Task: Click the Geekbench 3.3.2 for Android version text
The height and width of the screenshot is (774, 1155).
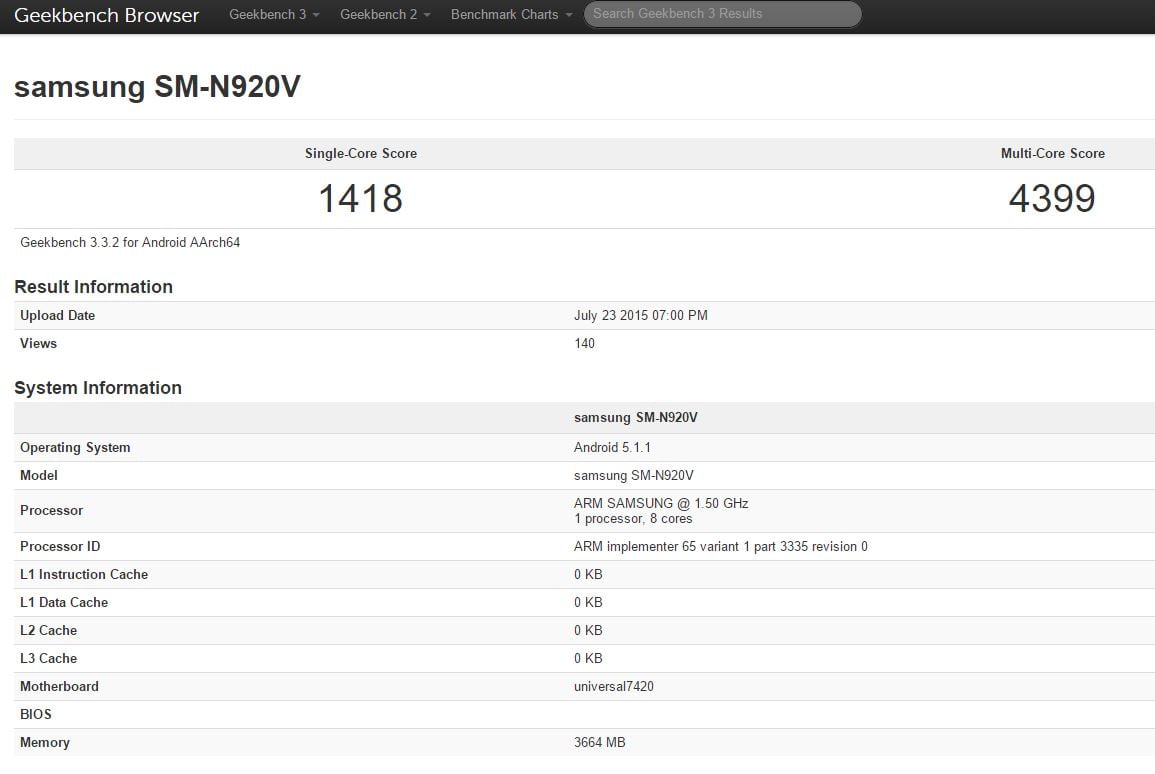Action: click(x=130, y=242)
